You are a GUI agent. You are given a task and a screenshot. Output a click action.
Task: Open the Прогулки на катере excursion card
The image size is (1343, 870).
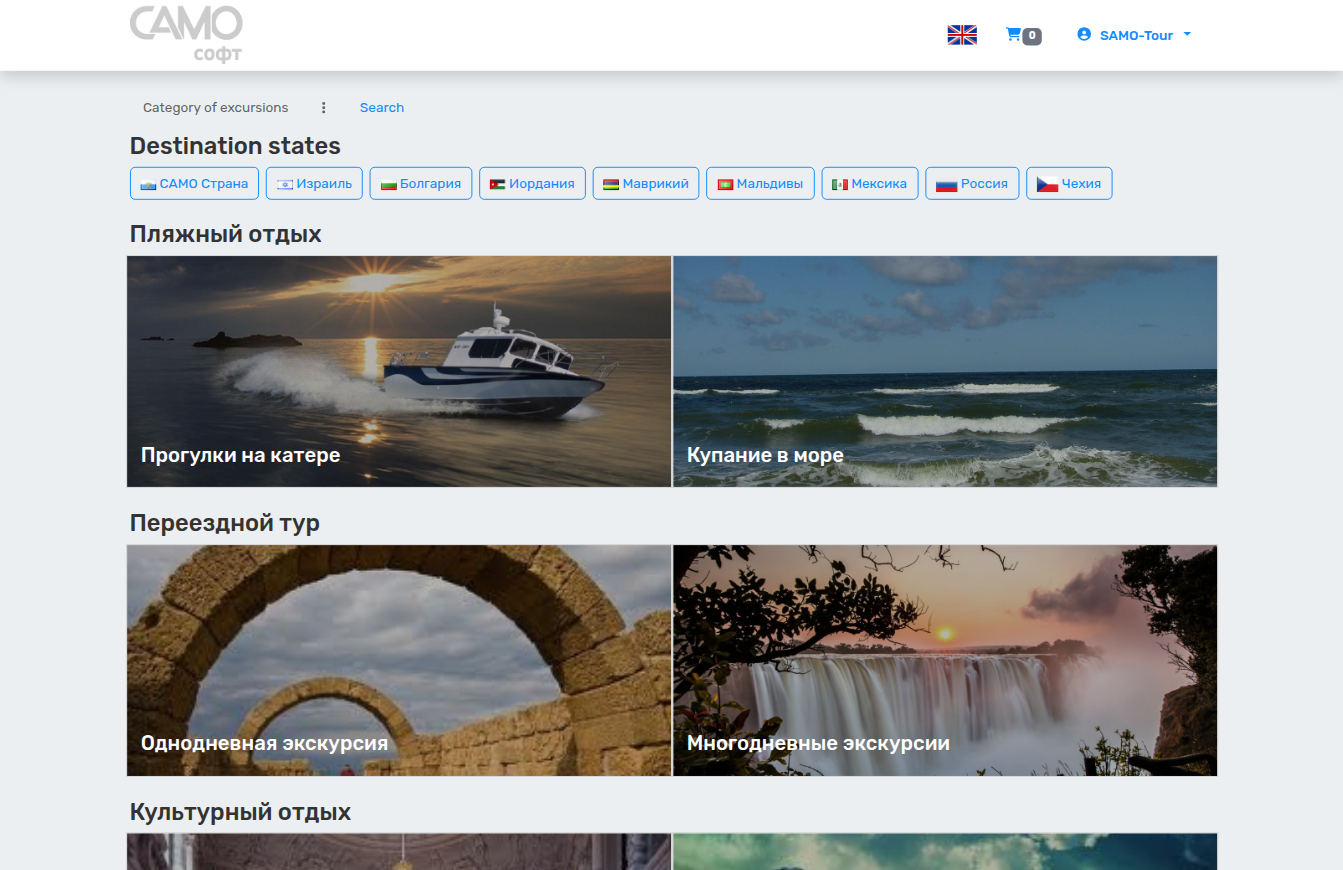click(x=399, y=371)
